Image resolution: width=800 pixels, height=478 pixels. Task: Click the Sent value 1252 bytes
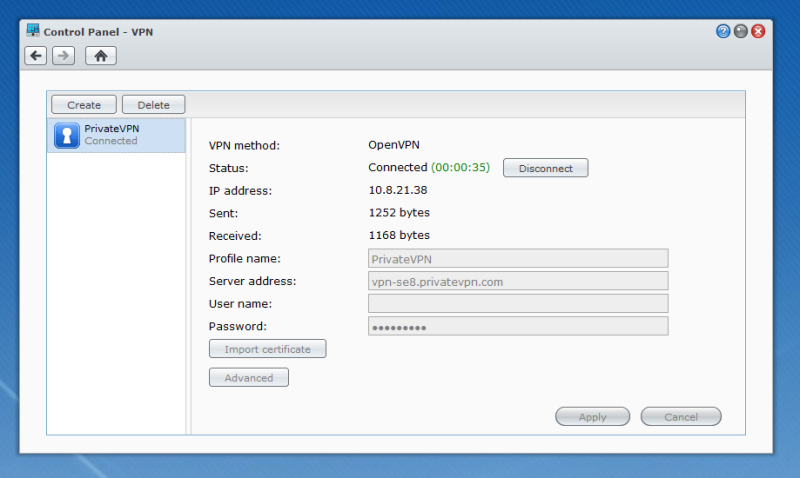(399, 213)
